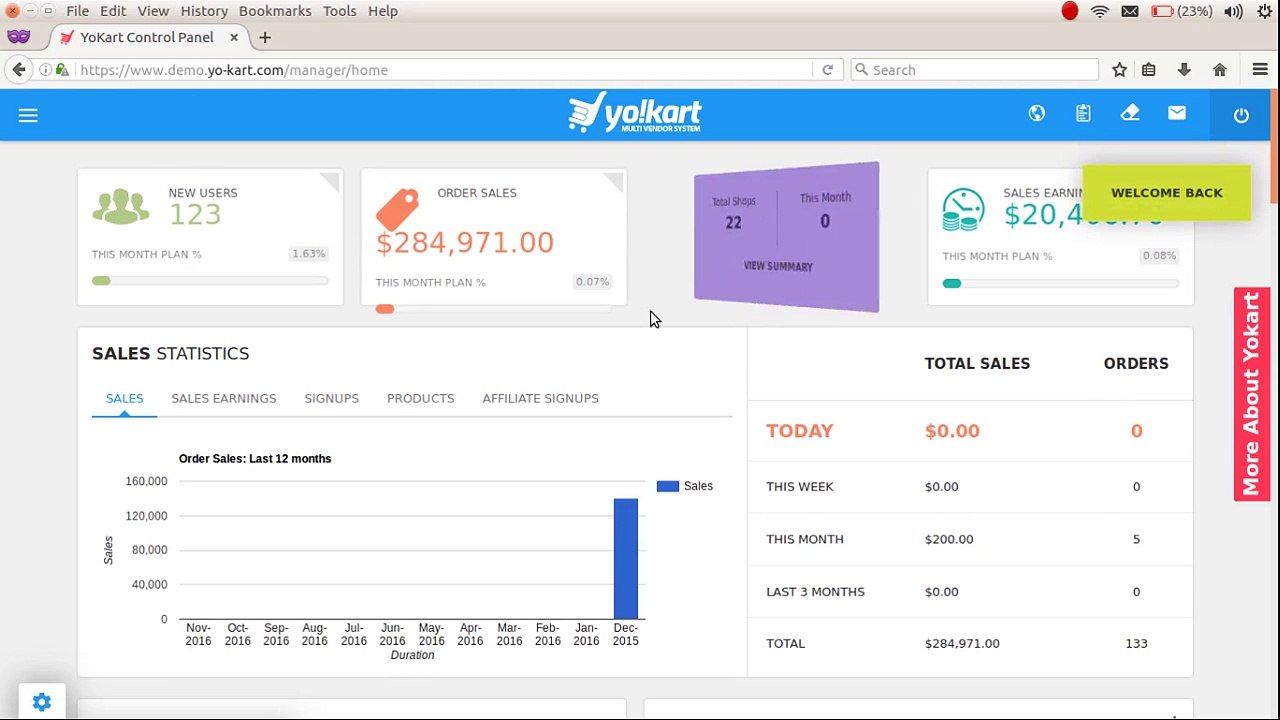Switch to the Products tab
Screen dimensions: 1280x720
(x=421, y=398)
